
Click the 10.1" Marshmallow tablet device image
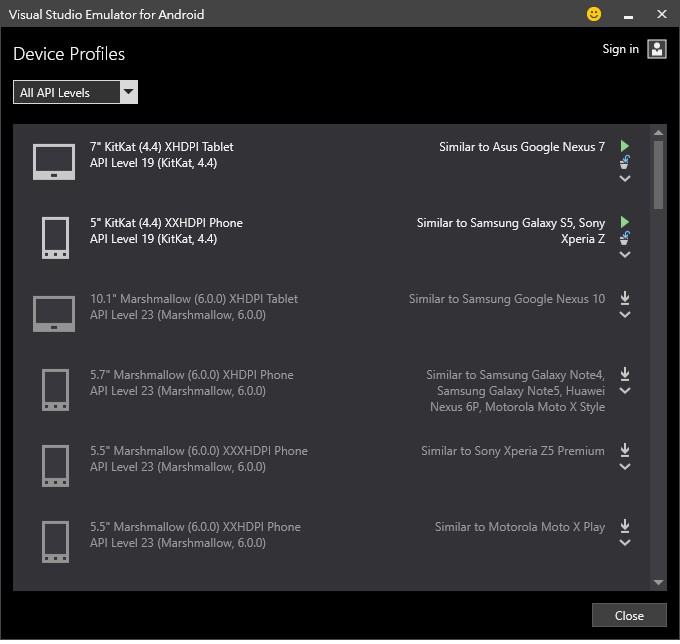click(54, 314)
